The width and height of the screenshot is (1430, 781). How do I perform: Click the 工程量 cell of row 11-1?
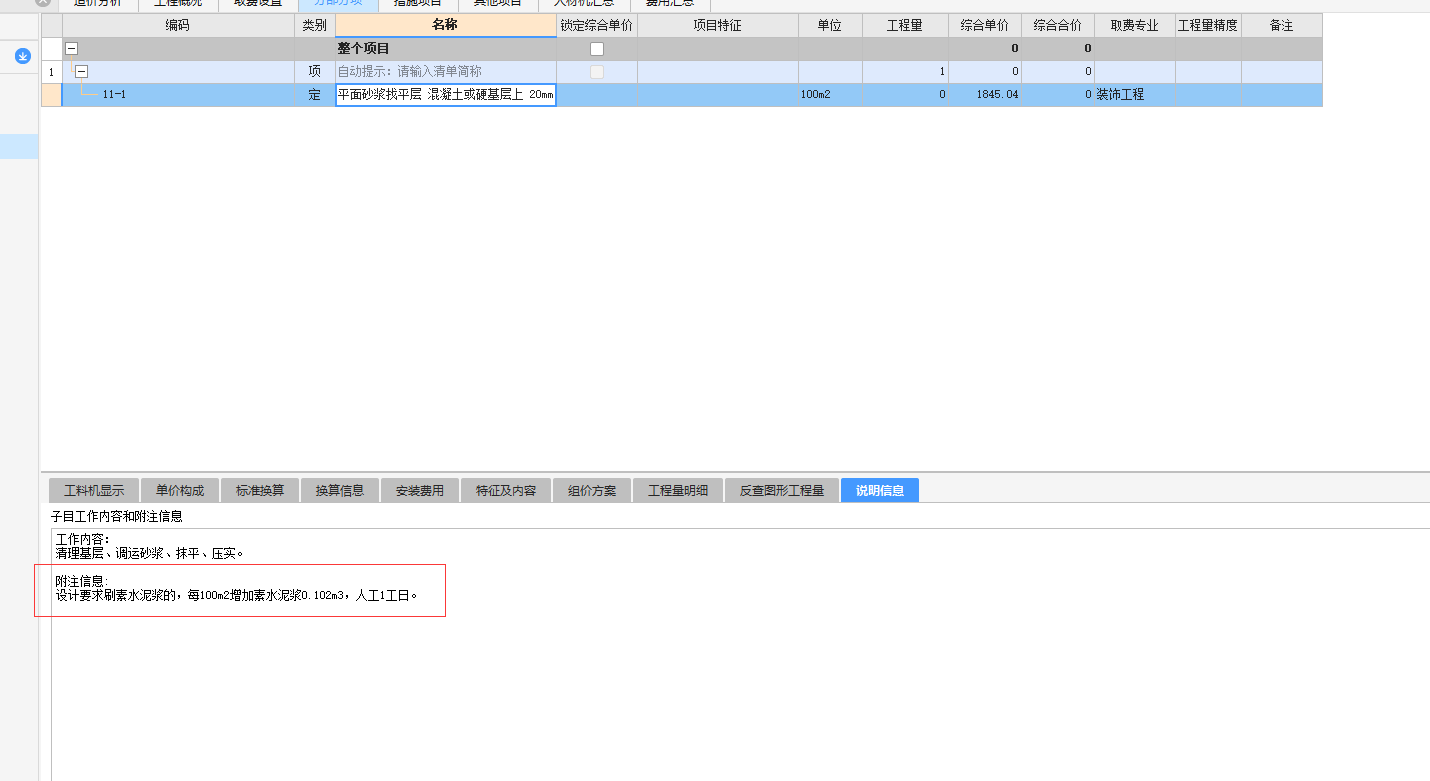905,95
